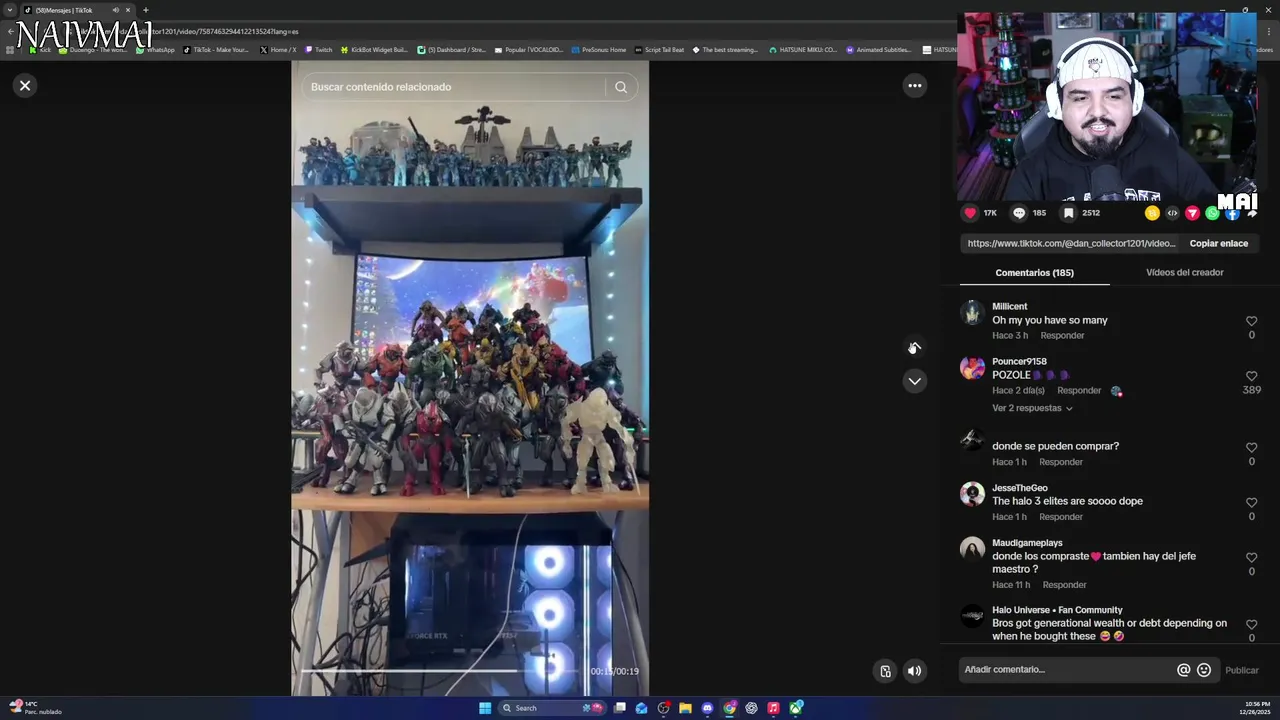Viewport: 1280px width, 720px height.
Task: Open the 'Animated Subtitles' bookmark
Action: click(879, 49)
